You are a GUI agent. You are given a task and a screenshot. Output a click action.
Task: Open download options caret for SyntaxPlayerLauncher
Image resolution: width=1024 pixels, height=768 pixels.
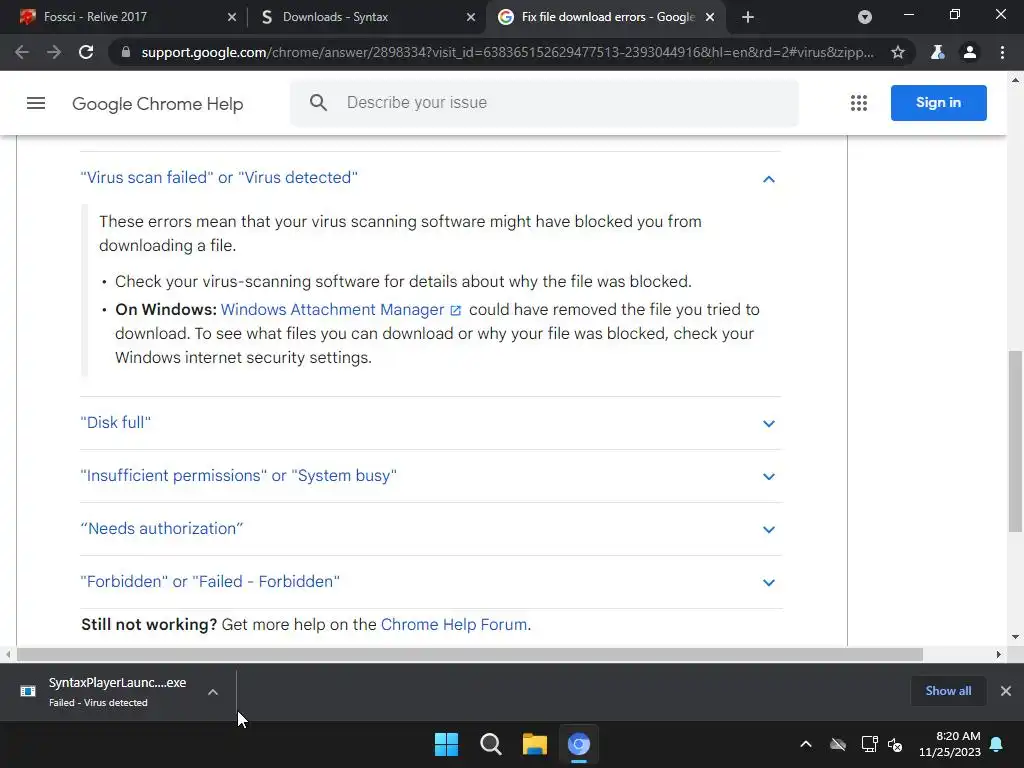coord(213,692)
